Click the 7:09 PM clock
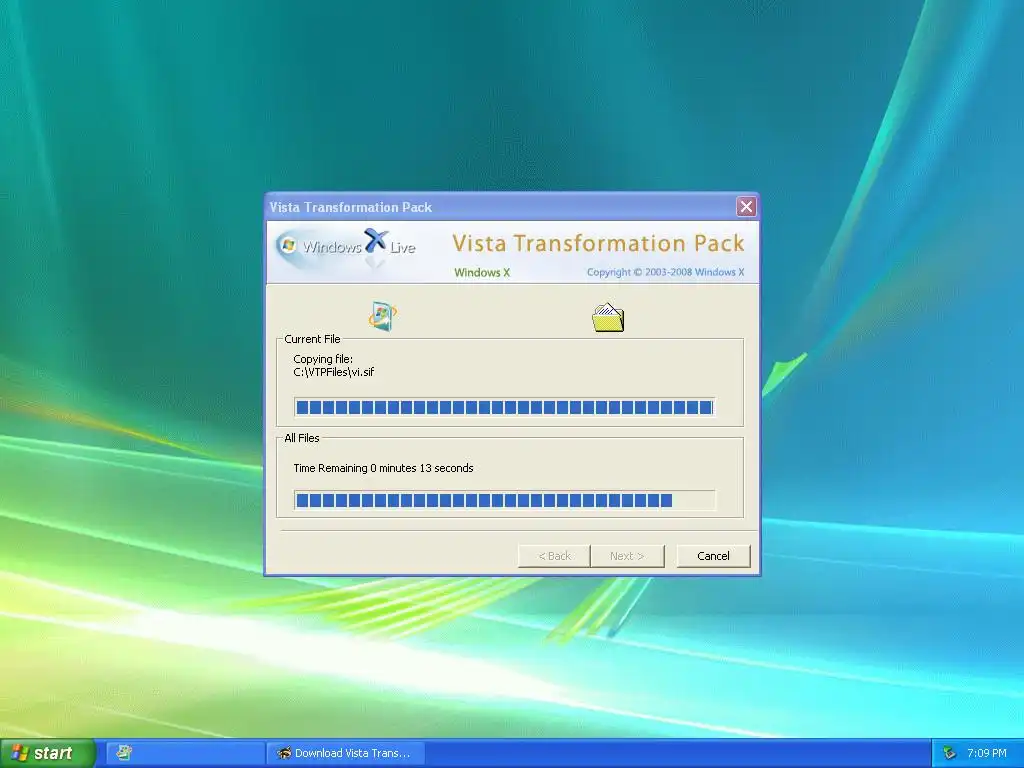Viewport: 1024px width, 768px height. (987, 753)
